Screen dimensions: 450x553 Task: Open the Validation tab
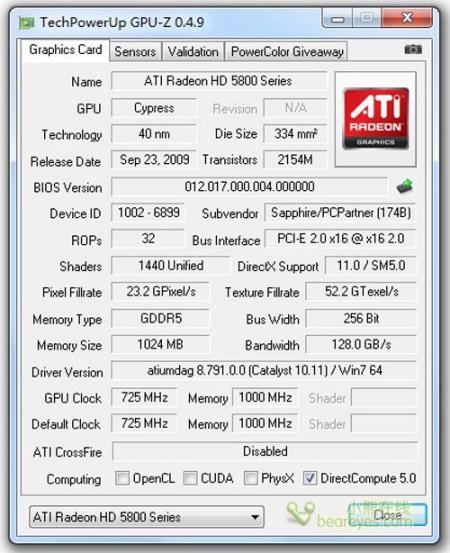pyautogui.click(x=193, y=51)
